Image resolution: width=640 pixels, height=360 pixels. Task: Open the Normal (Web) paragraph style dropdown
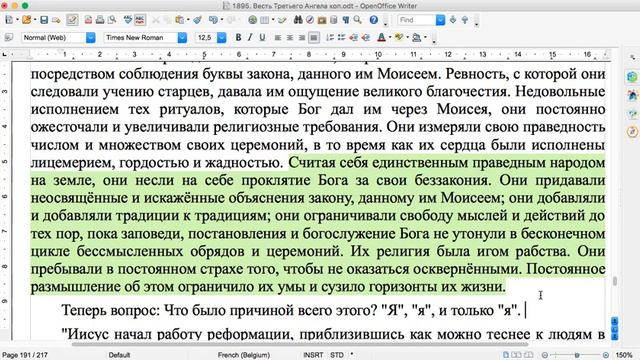[91, 38]
